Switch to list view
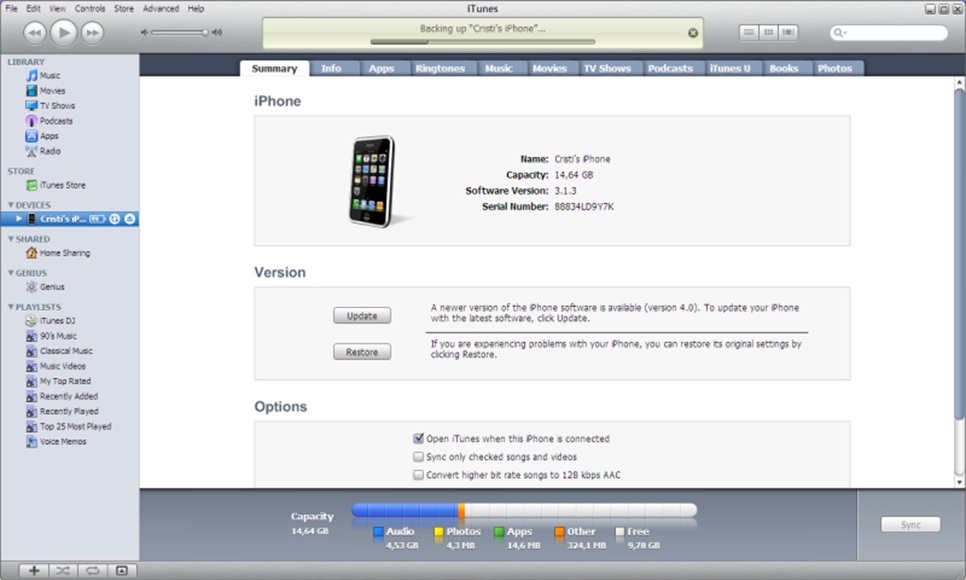966x580 pixels. click(x=749, y=32)
